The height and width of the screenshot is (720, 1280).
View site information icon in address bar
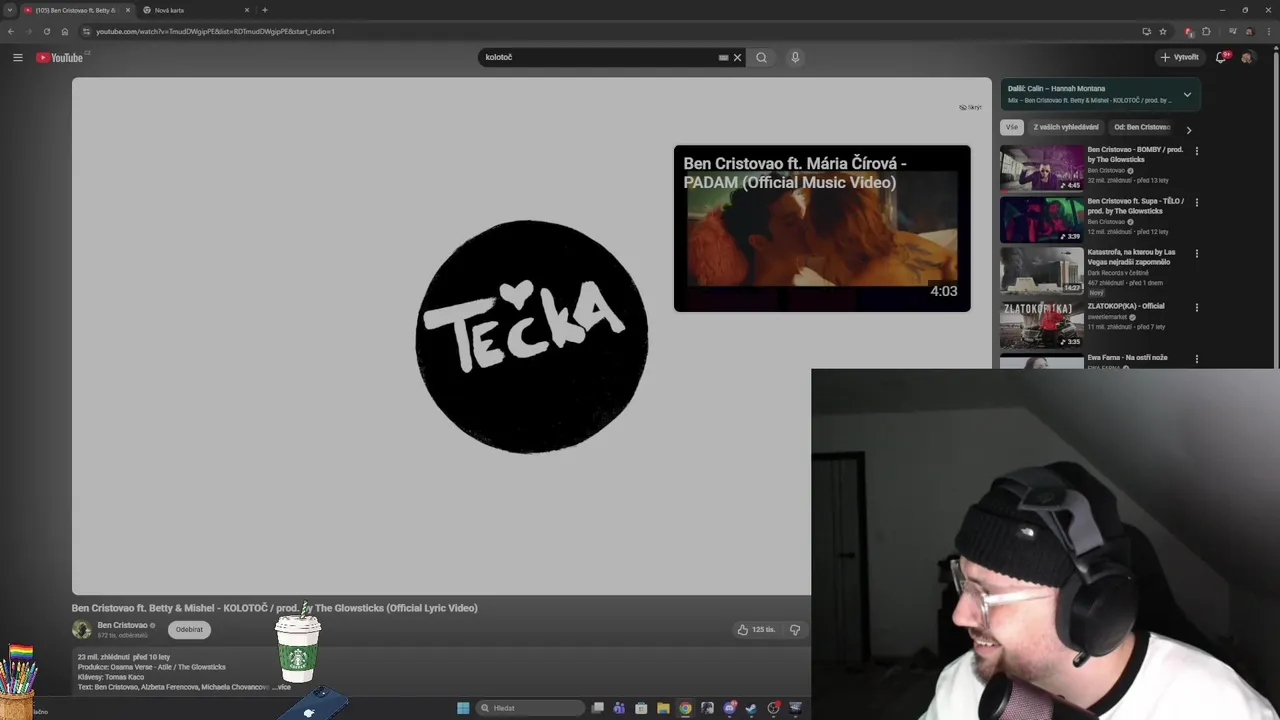87,31
